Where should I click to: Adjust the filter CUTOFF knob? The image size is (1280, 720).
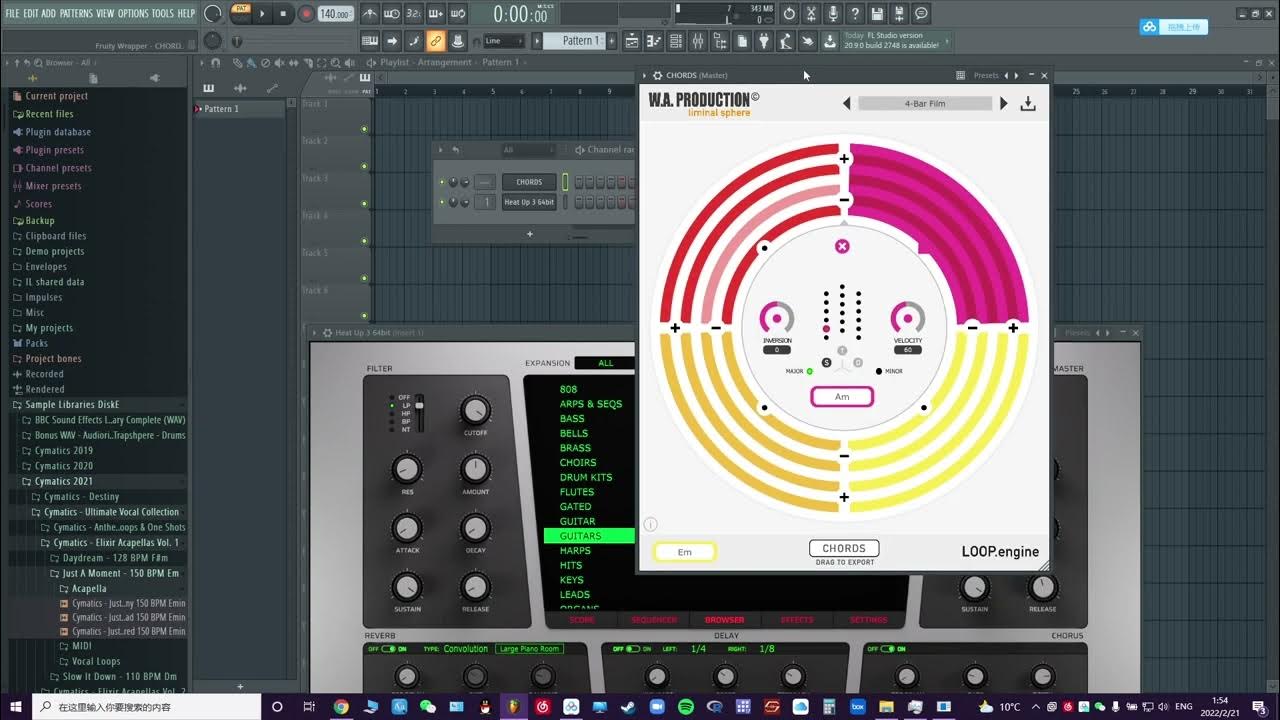click(476, 410)
